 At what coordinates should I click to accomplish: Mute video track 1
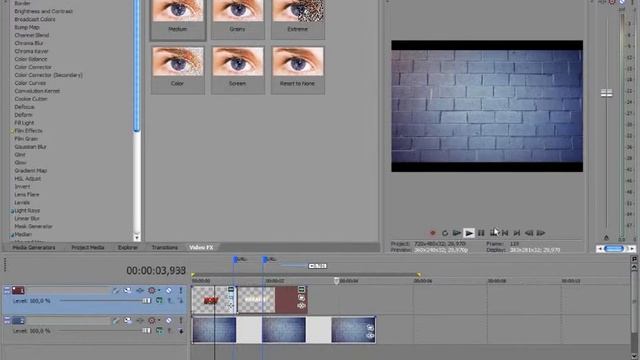(169, 290)
